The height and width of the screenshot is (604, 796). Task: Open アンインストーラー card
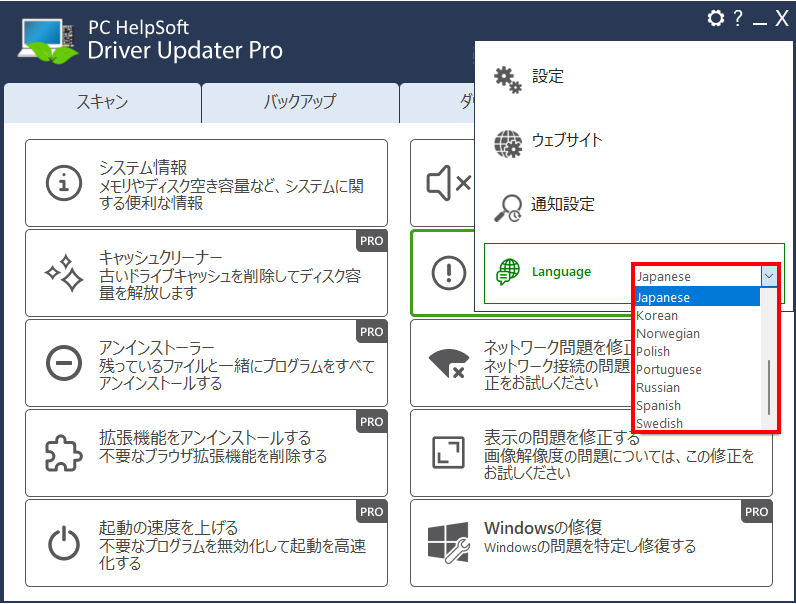pos(207,363)
